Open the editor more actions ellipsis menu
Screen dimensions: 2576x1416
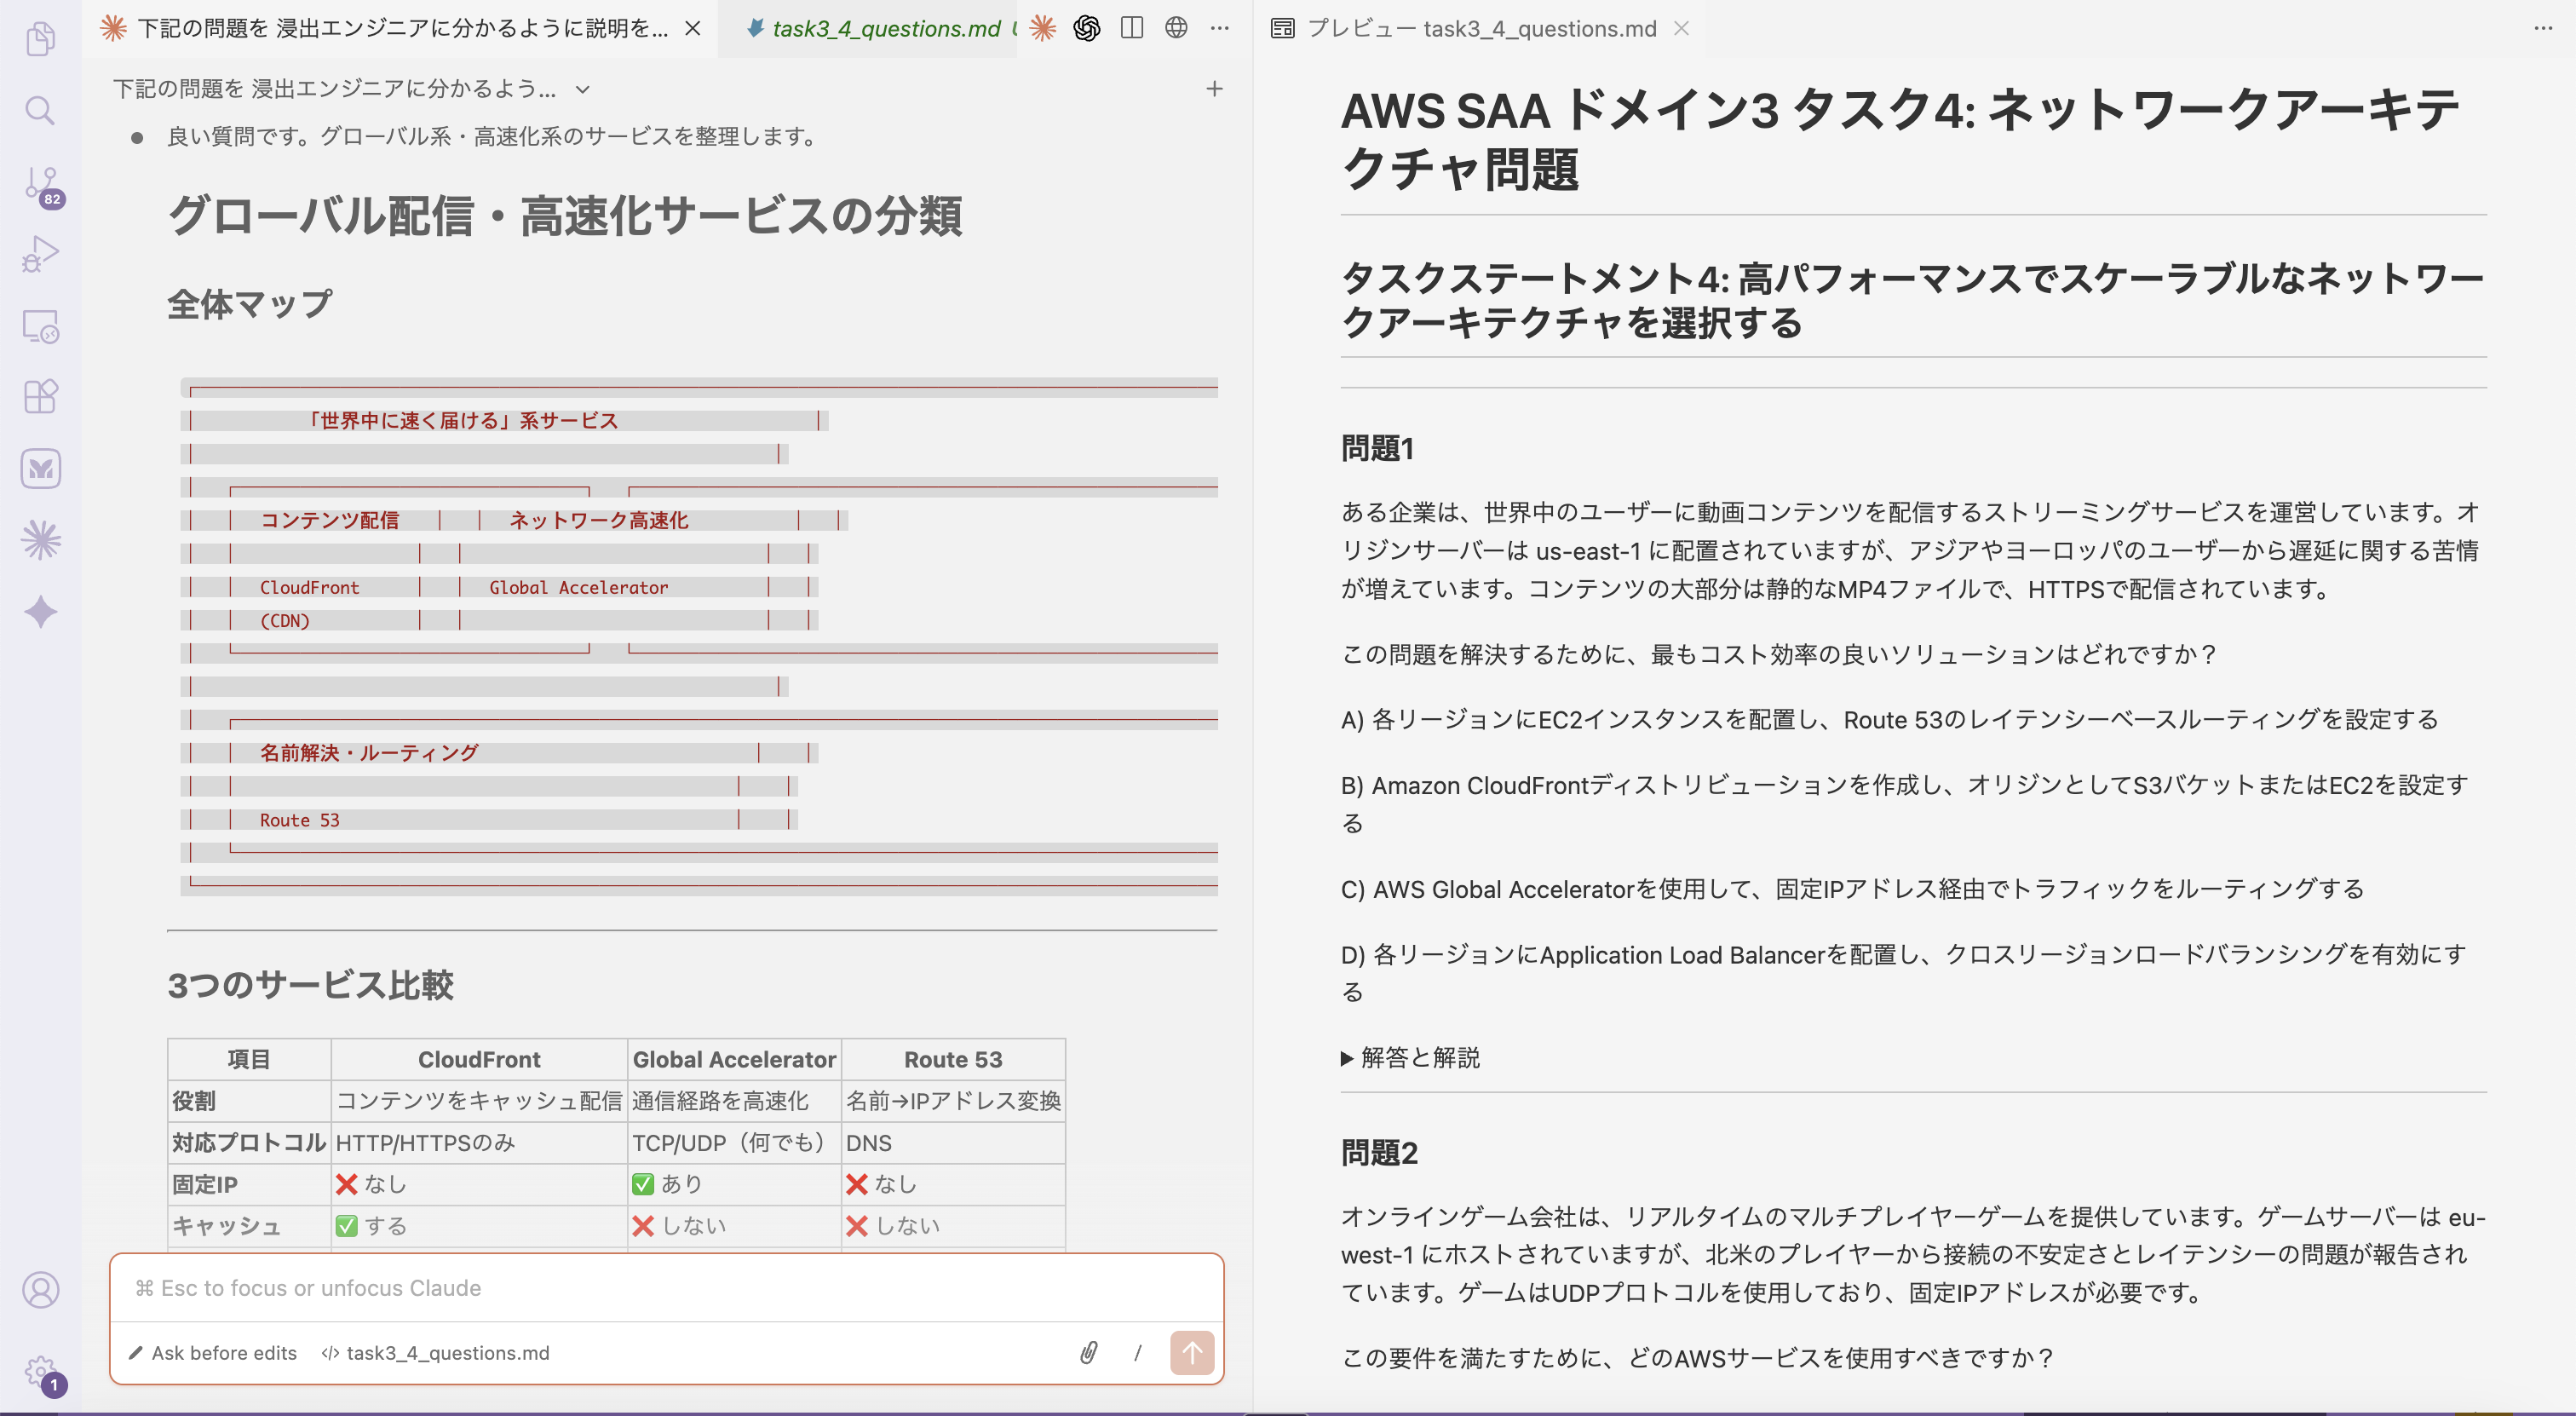[1220, 29]
